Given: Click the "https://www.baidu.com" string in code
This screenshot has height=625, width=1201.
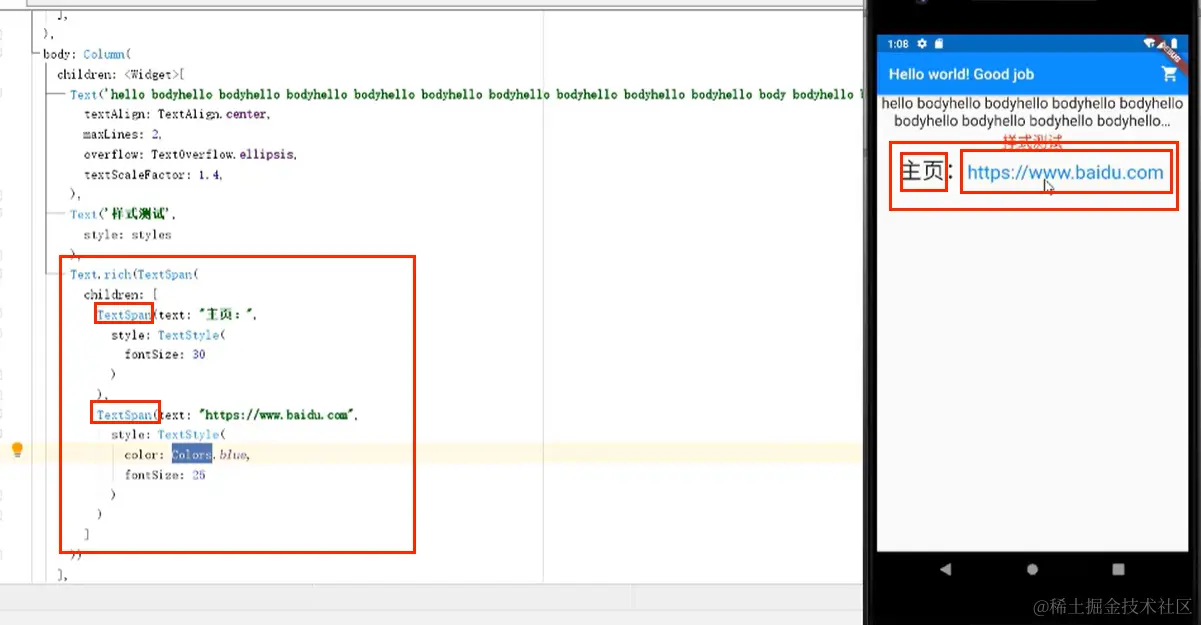Looking at the screenshot, I should (276, 414).
